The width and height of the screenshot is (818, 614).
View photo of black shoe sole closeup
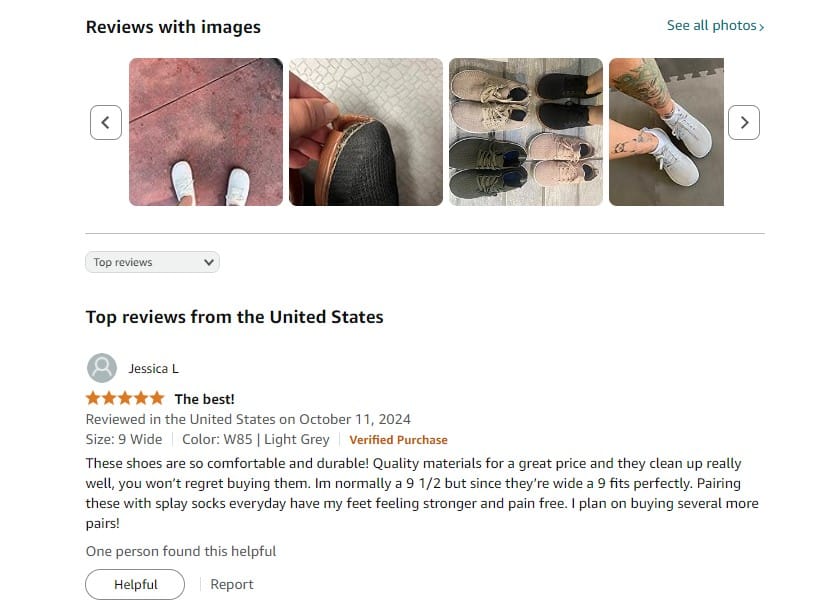366,132
